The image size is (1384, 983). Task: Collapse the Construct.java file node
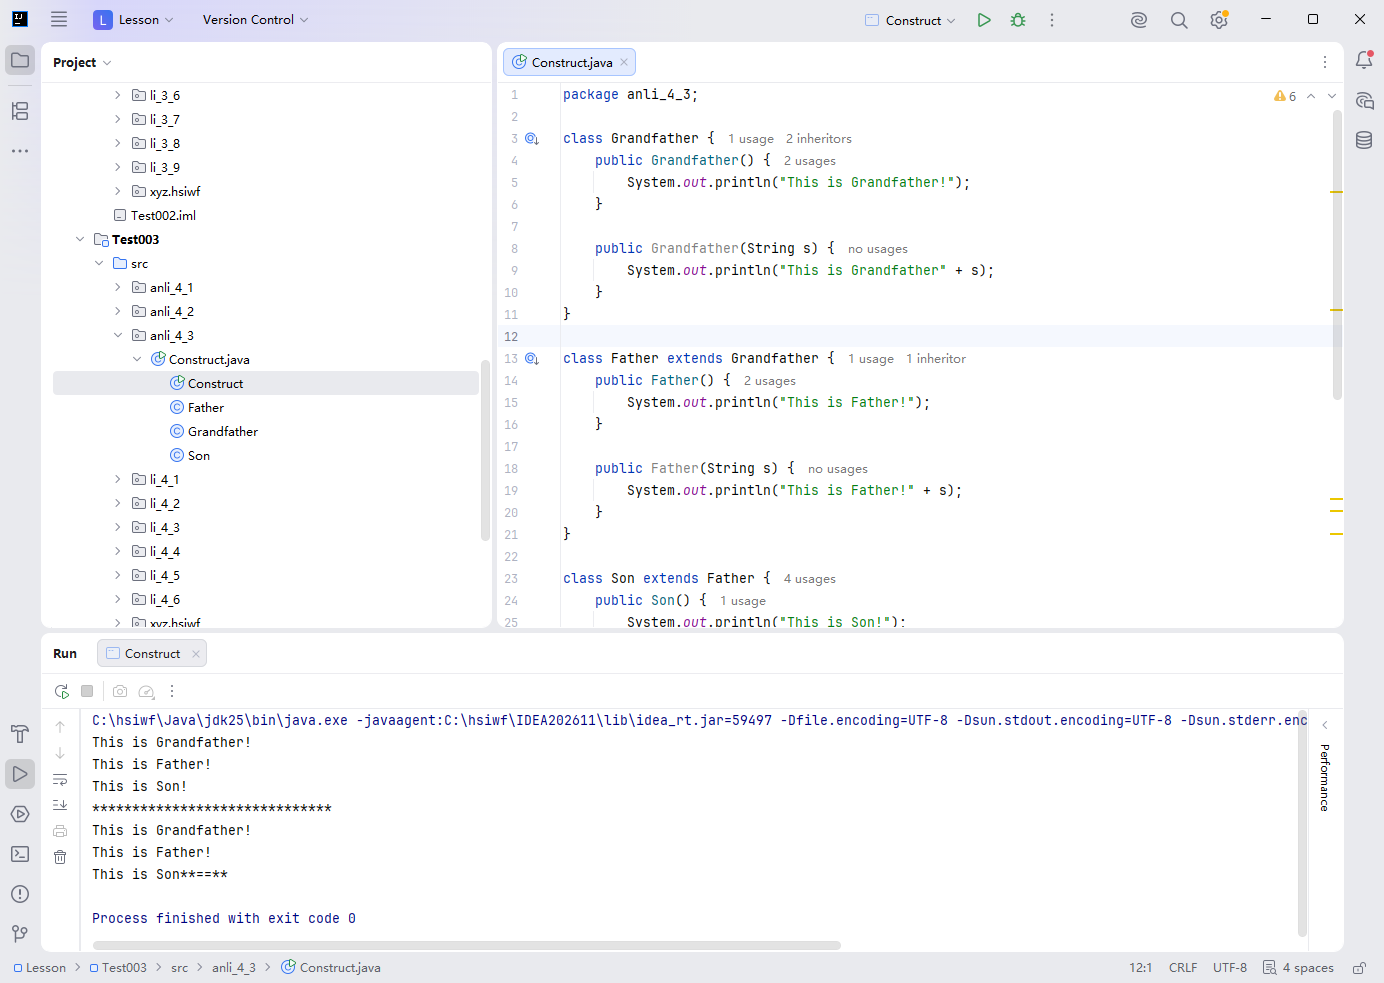click(x=137, y=360)
